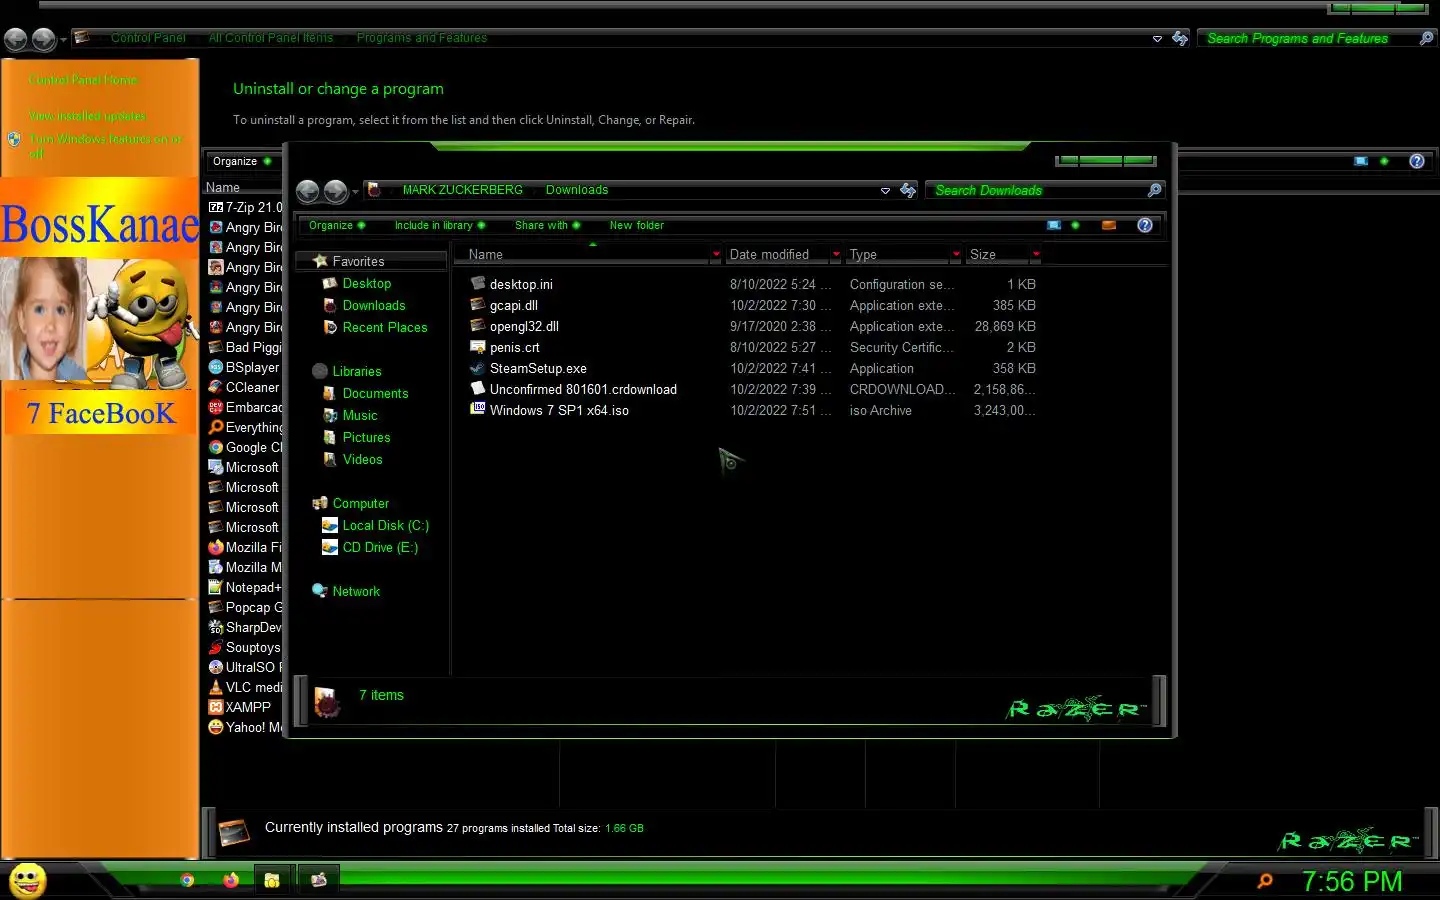Screen dimensions: 1440x900
Task: Click the Search Downloads input field
Action: pyautogui.click(x=1037, y=190)
